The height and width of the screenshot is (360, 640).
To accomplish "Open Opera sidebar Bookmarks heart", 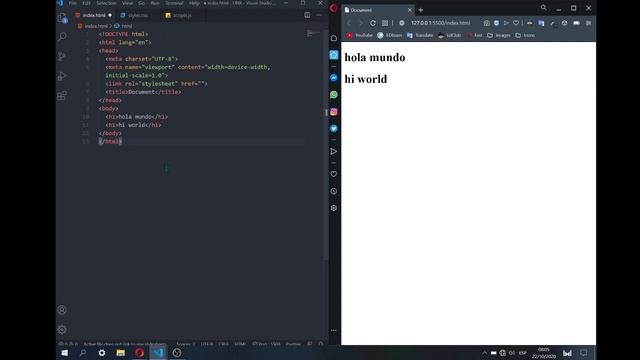I will pos(334,174).
